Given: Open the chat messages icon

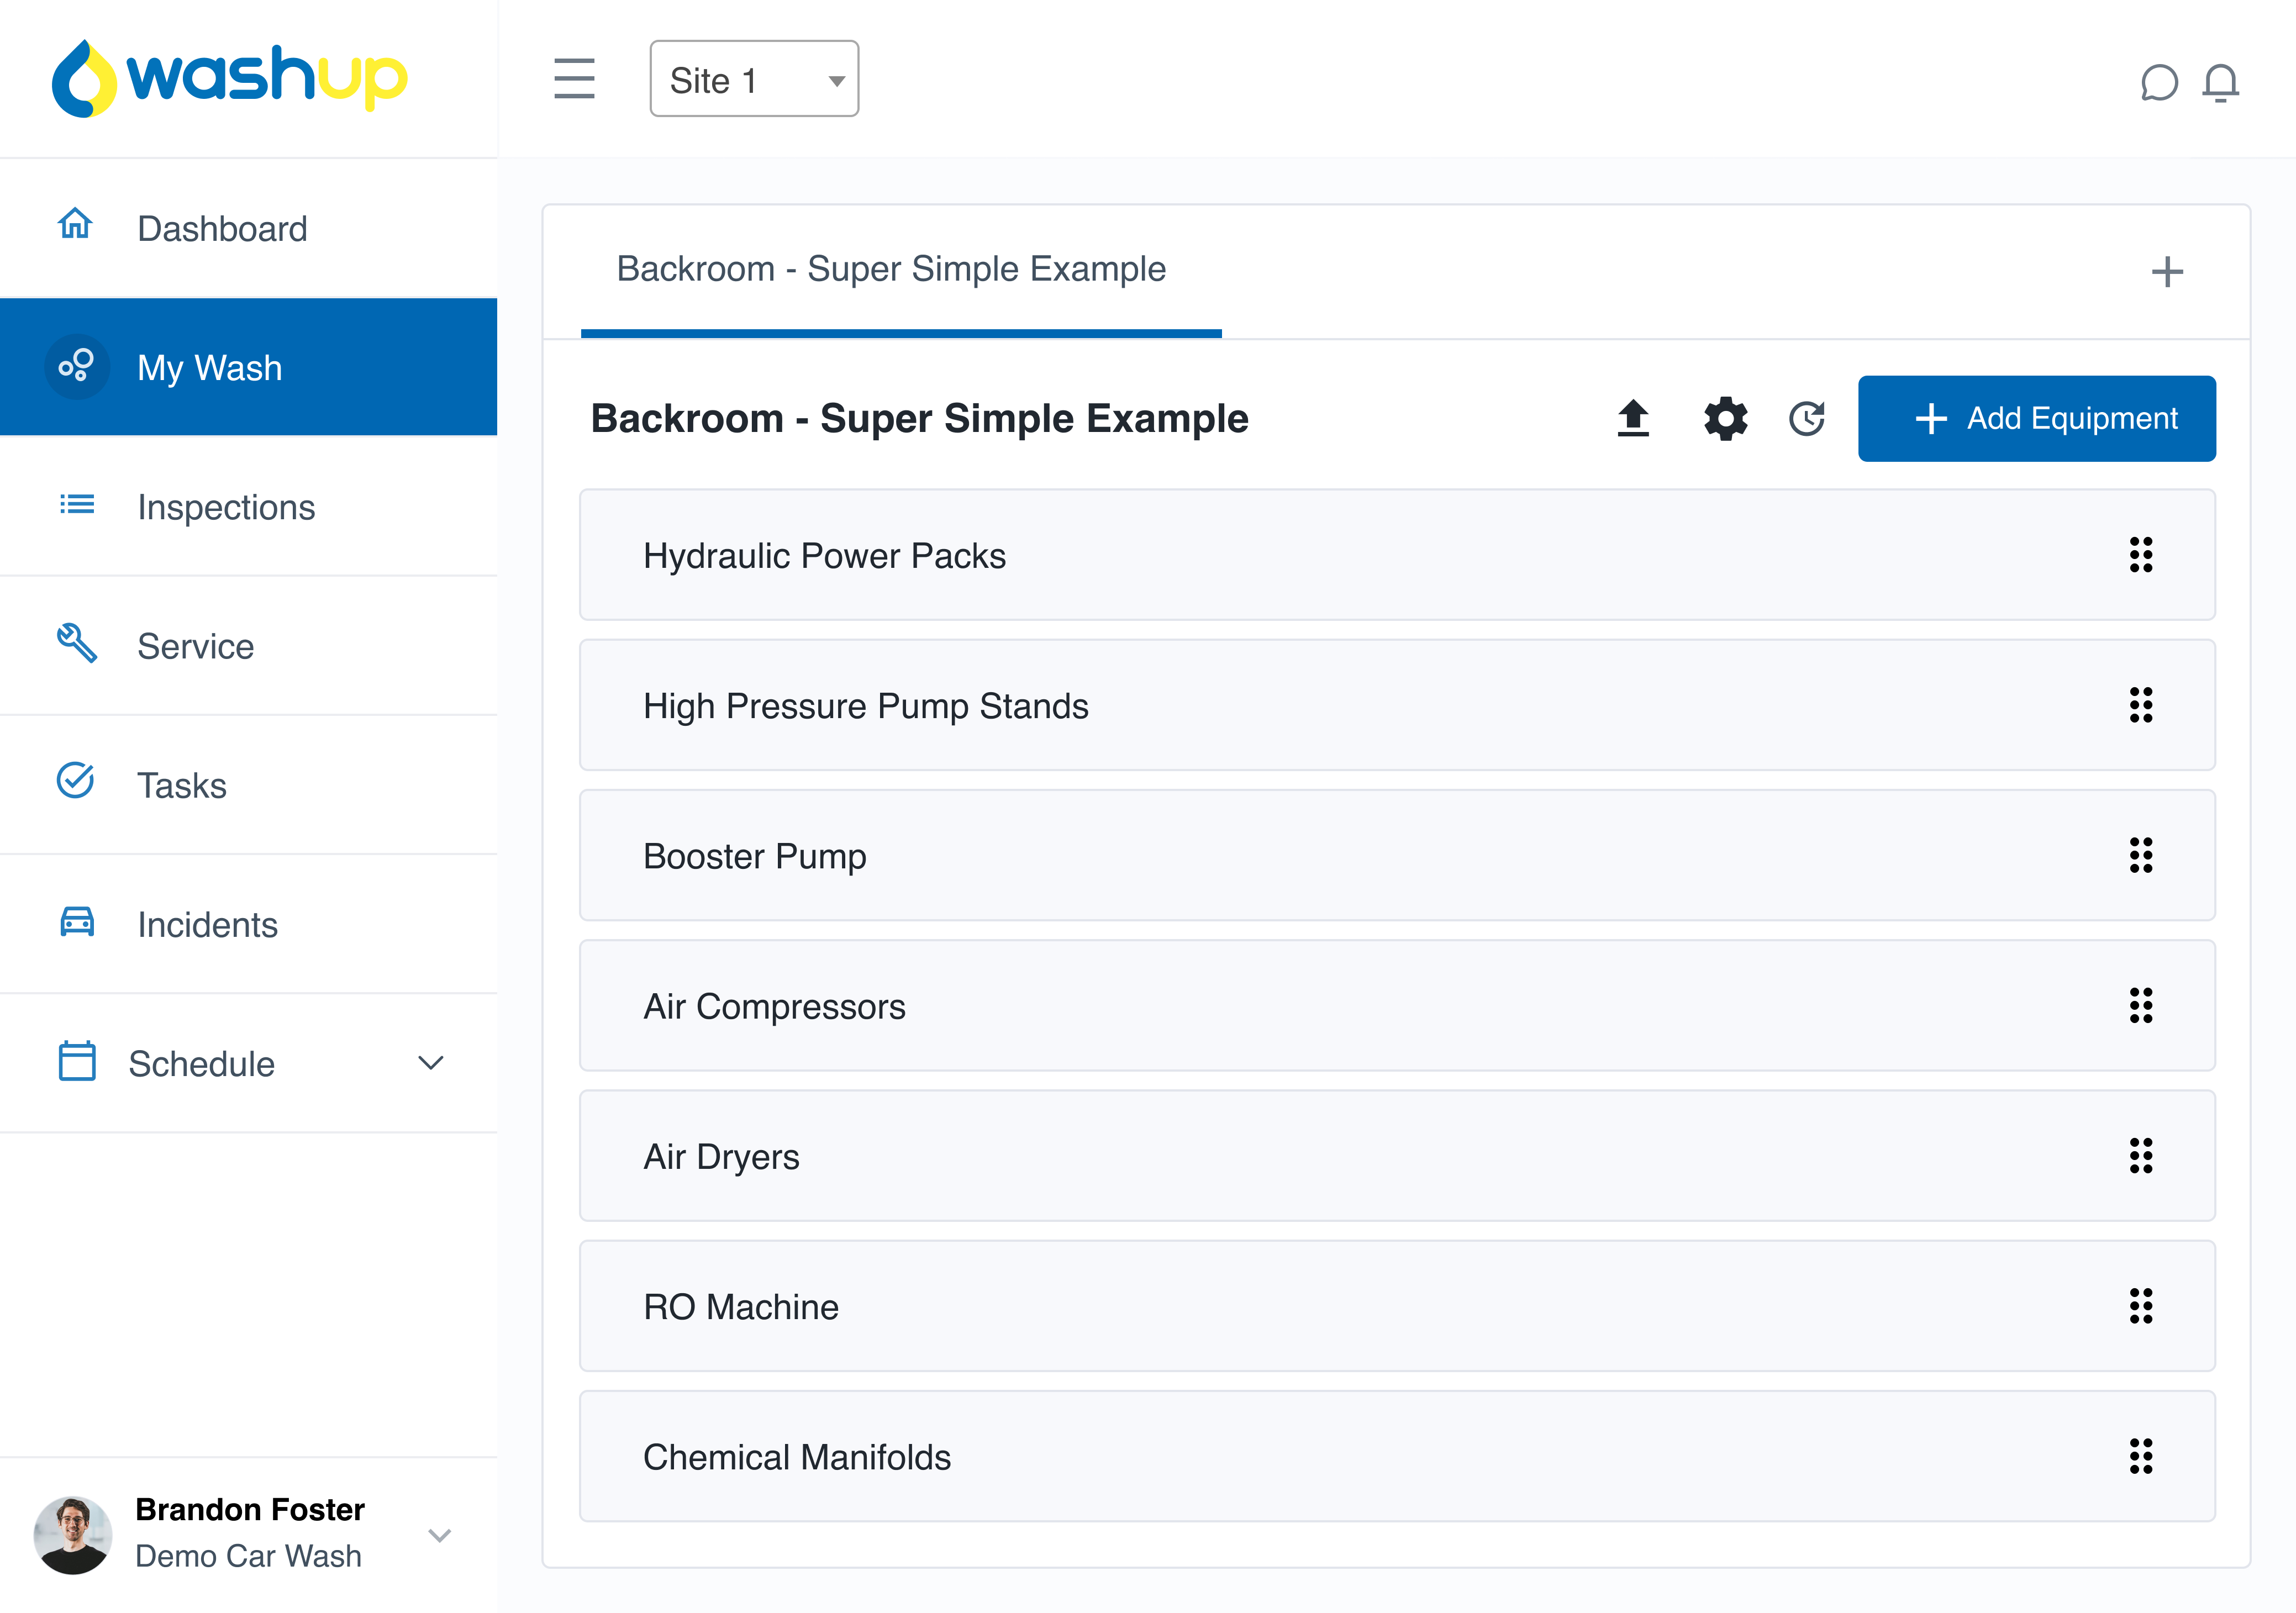Looking at the screenshot, I should [x=2158, y=82].
